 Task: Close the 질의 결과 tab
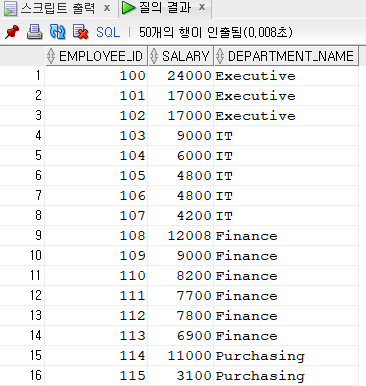coord(202,7)
